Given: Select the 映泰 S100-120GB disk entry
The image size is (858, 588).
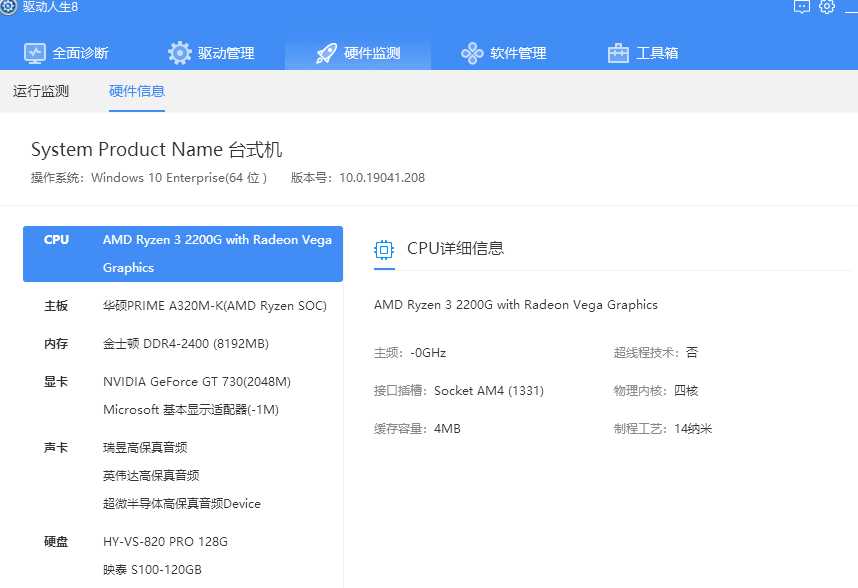Looking at the screenshot, I should (x=152, y=569).
